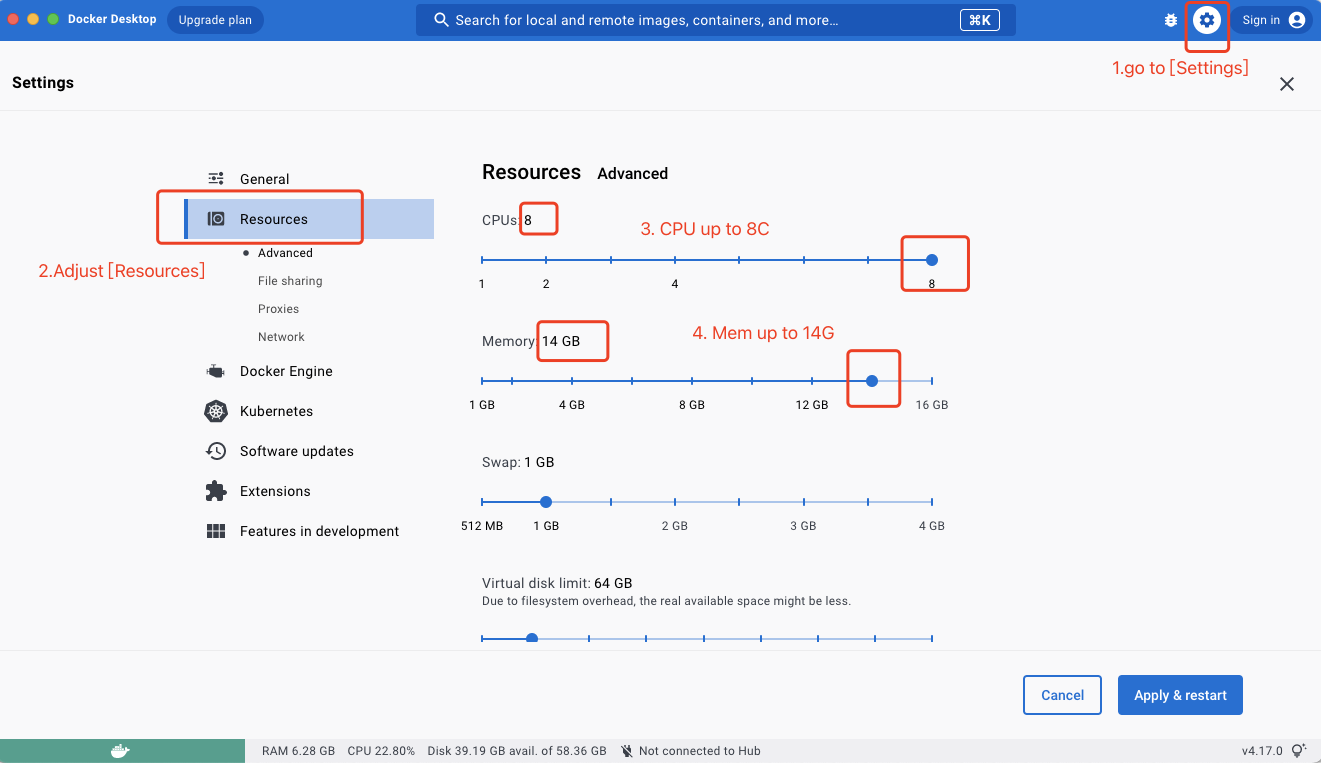This screenshot has width=1321, height=763.
Task: Click the Features in development grid icon
Action: tap(216, 531)
